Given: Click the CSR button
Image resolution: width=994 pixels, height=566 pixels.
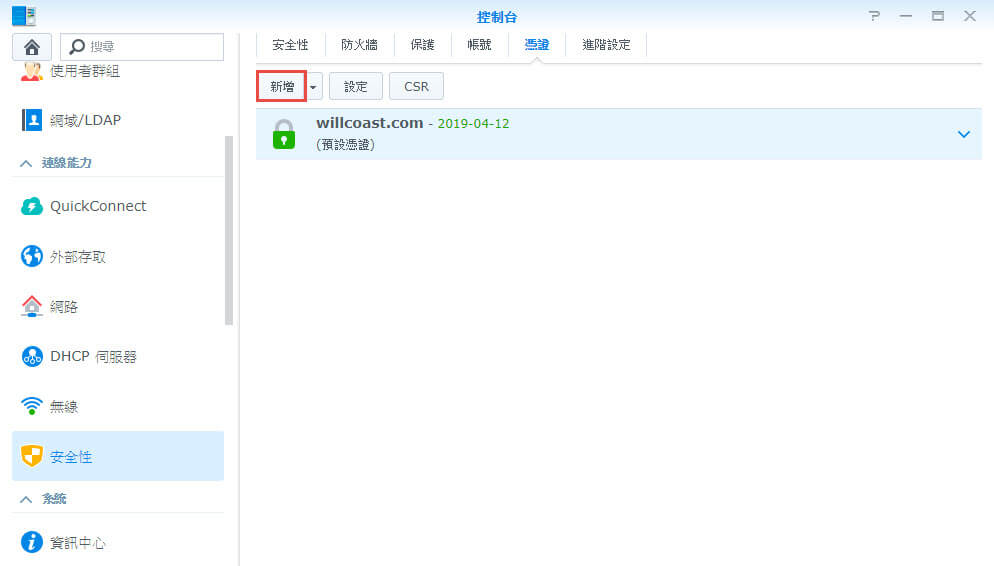Looking at the screenshot, I should coord(416,87).
